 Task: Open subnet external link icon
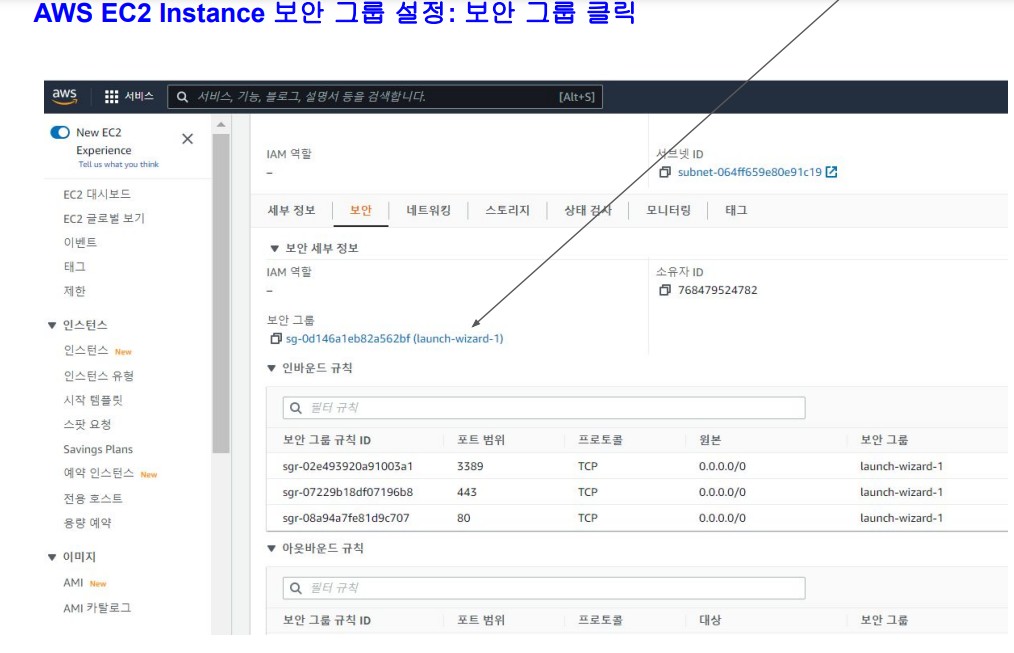[832, 172]
